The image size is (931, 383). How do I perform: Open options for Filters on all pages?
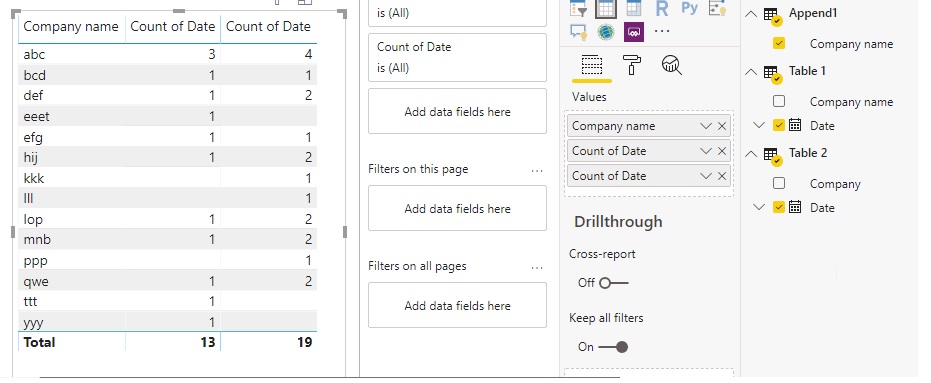537,268
